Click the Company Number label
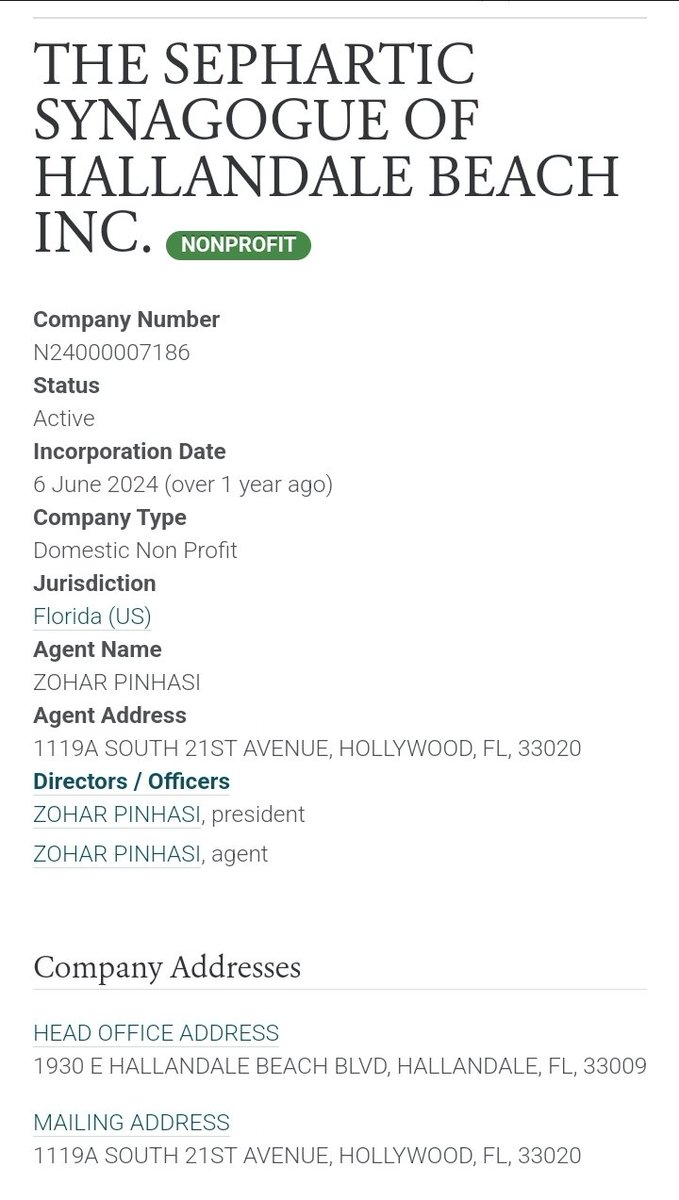 tap(126, 320)
